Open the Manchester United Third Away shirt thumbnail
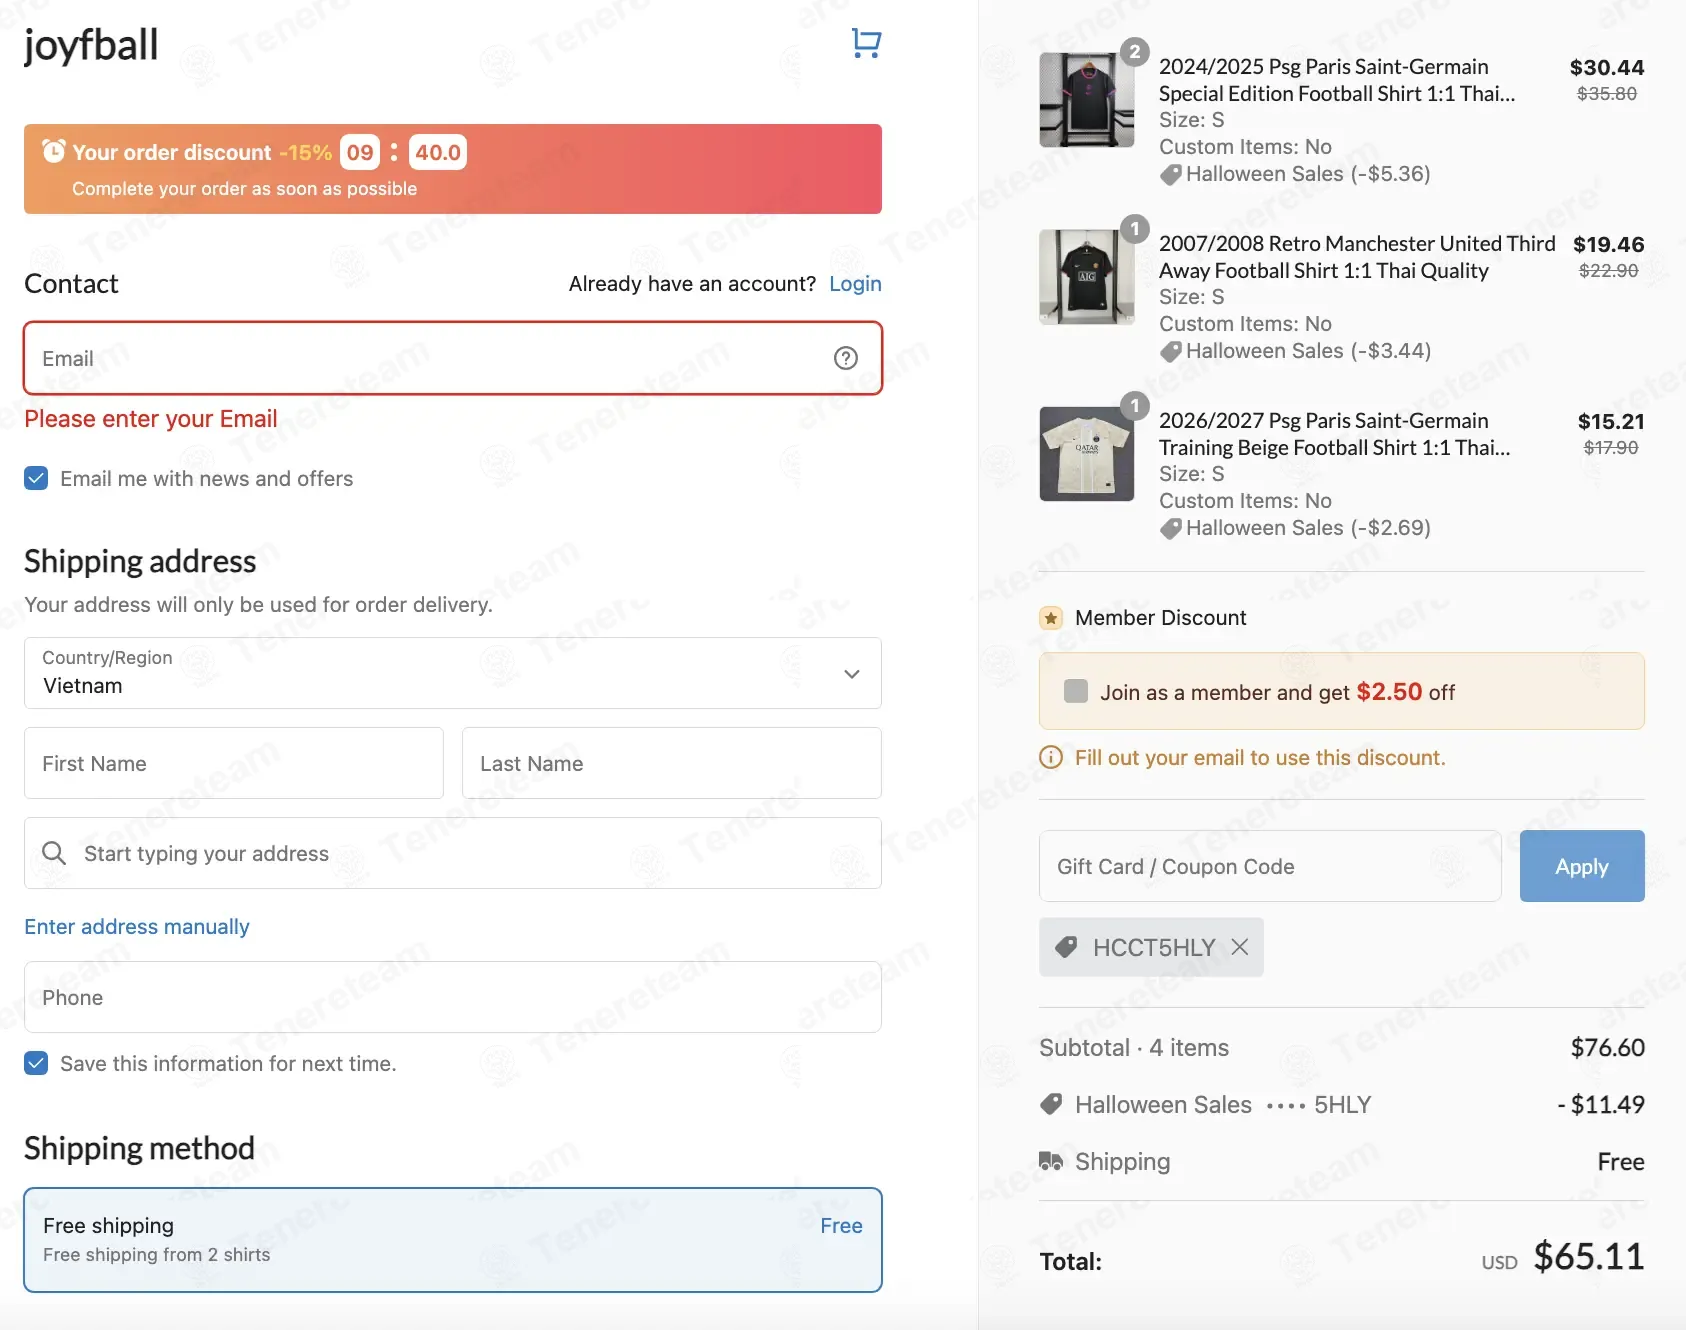This screenshot has height=1330, width=1686. click(1087, 277)
